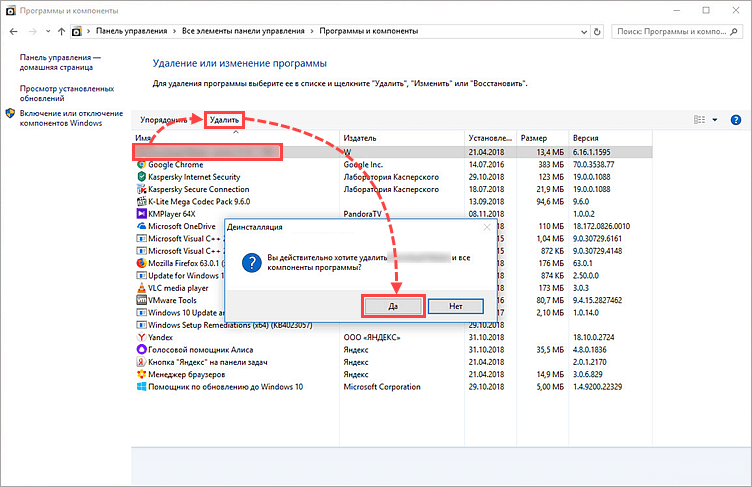The height and width of the screenshot is (487, 752).
Task: Click the VMware Tools icon
Action: (141, 300)
